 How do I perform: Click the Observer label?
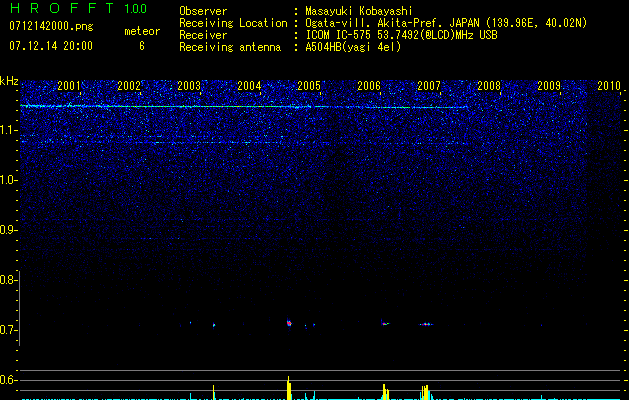click(203, 11)
